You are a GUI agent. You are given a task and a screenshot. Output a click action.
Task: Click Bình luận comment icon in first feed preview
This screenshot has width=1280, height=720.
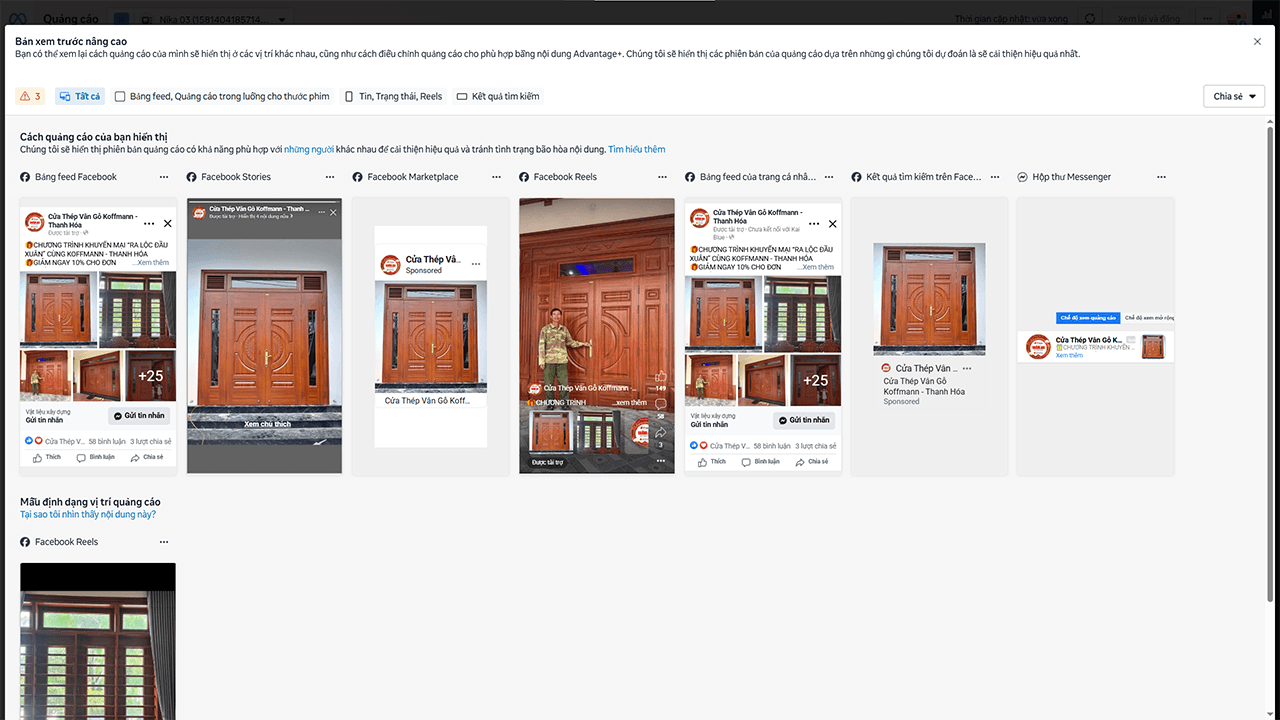click(95, 457)
